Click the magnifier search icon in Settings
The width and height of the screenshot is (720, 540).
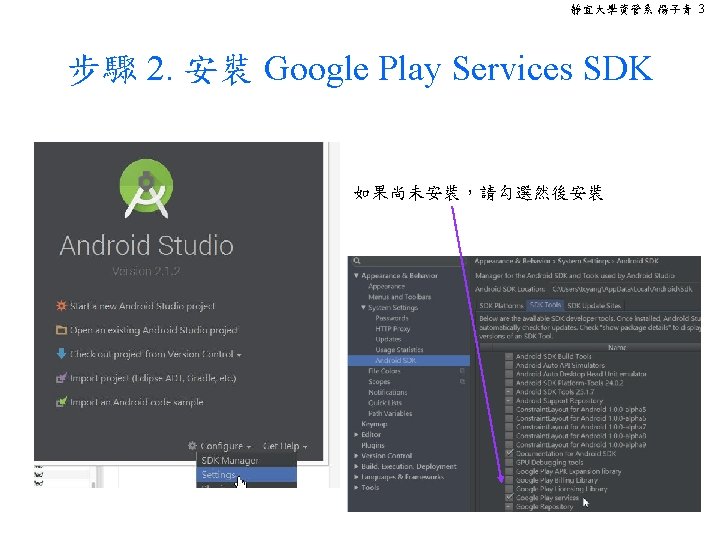(357, 261)
